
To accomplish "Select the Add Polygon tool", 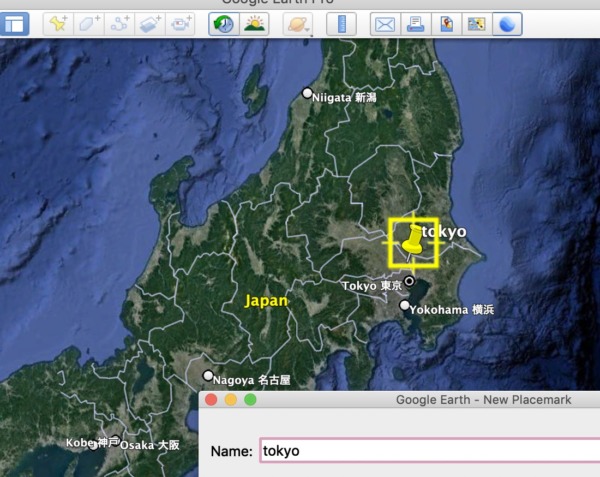I will point(88,24).
